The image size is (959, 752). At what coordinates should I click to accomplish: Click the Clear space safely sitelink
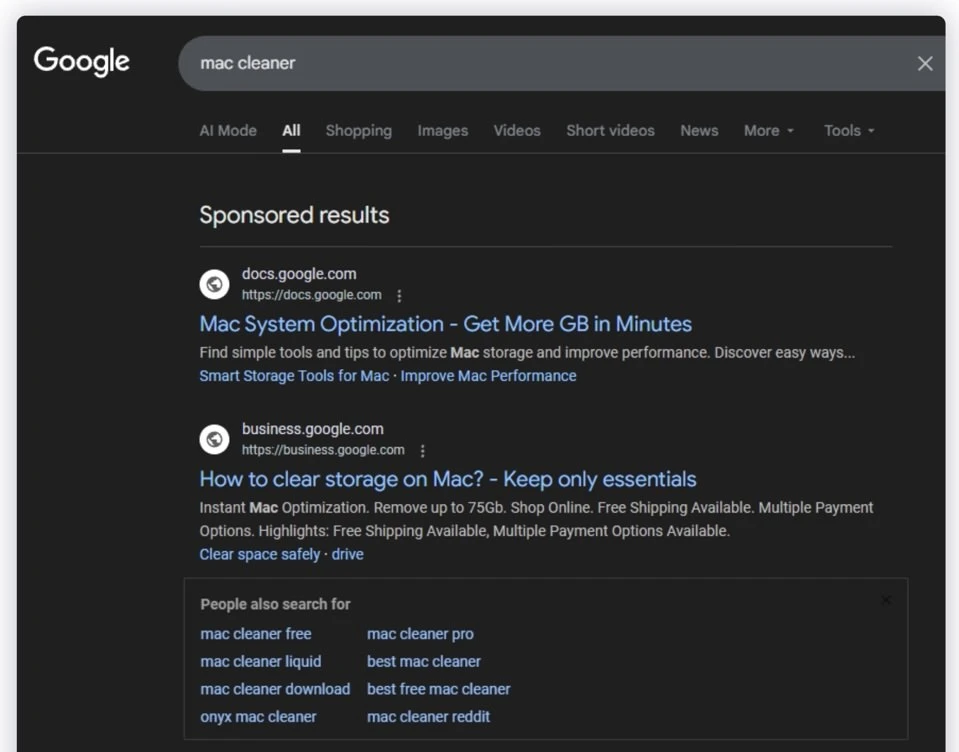259,554
